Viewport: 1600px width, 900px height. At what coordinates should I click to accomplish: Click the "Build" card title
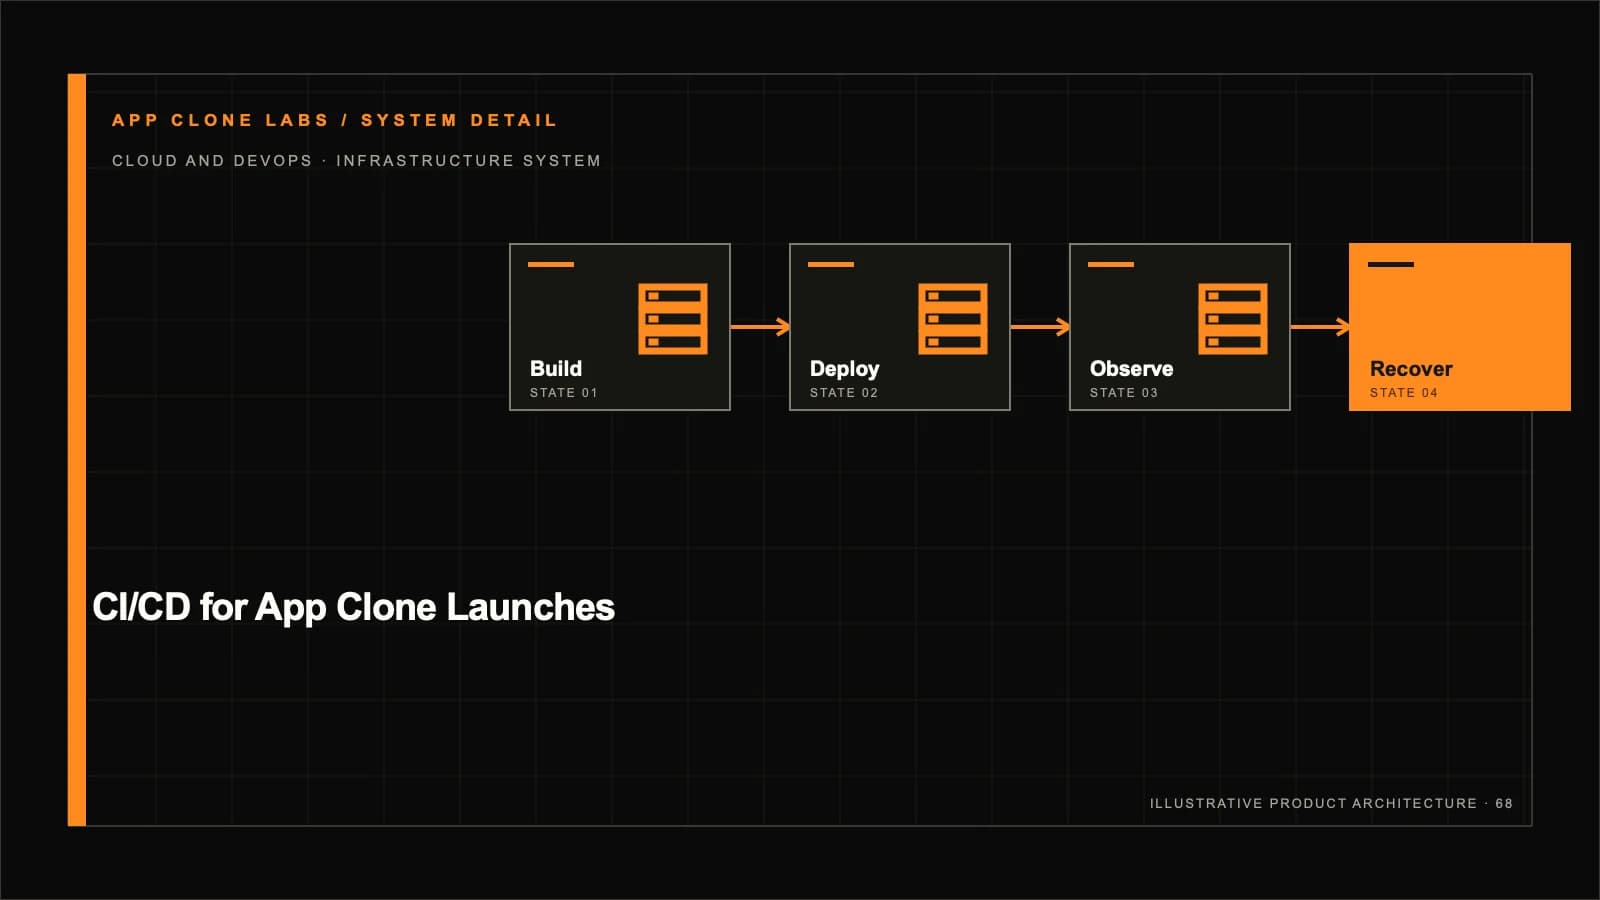click(556, 369)
